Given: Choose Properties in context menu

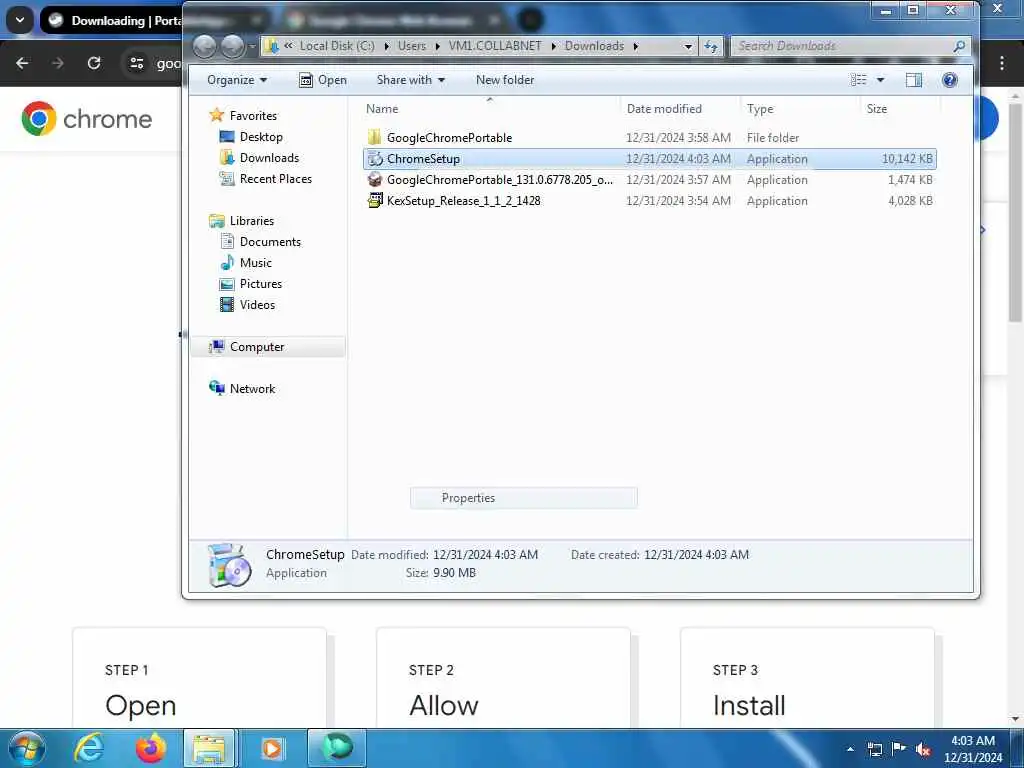Looking at the screenshot, I should pyautogui.click(x=523, y=498).
